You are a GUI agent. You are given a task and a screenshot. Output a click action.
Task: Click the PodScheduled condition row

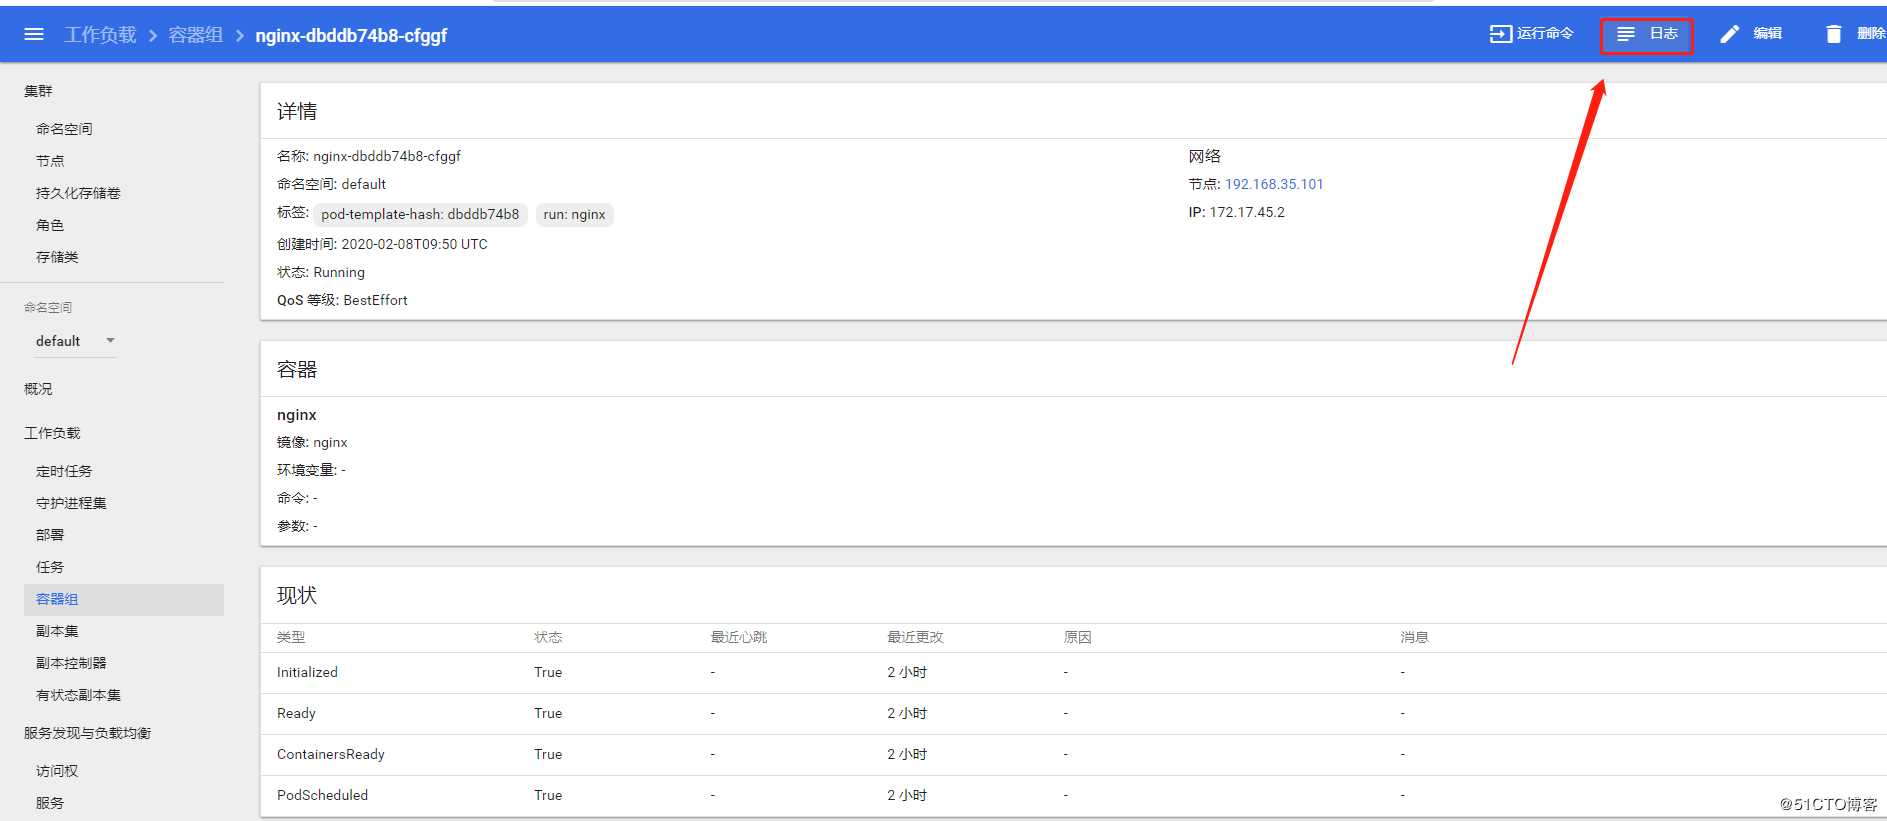point(1073,796)
